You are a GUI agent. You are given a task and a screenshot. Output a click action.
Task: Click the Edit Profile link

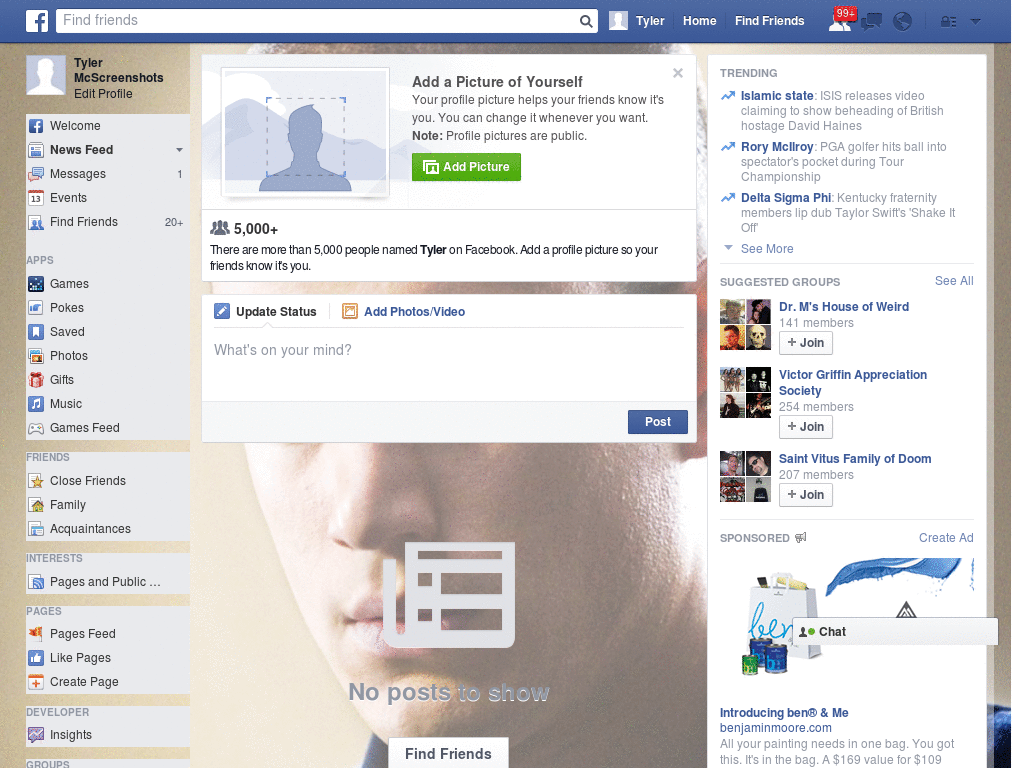pyautogui.click(x=103, y=93)
